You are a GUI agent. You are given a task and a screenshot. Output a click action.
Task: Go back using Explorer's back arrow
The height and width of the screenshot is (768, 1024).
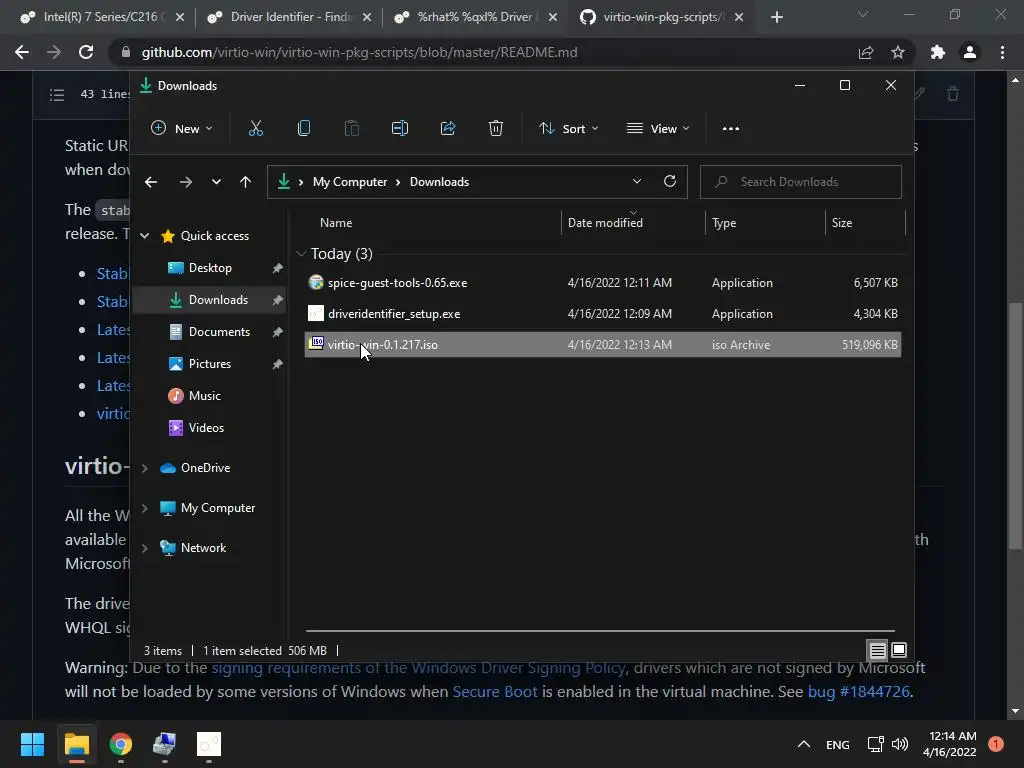[151, 182]
